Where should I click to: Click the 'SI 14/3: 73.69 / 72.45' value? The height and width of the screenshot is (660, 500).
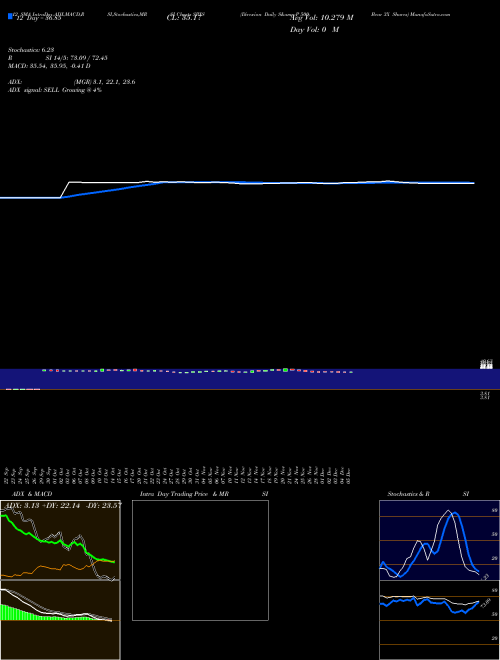(x=79, y=58)
